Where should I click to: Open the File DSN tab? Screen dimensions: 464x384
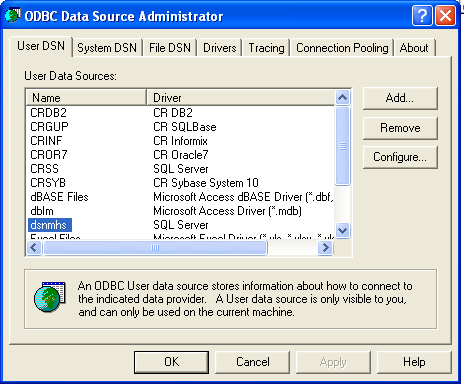tap(170, 48)
